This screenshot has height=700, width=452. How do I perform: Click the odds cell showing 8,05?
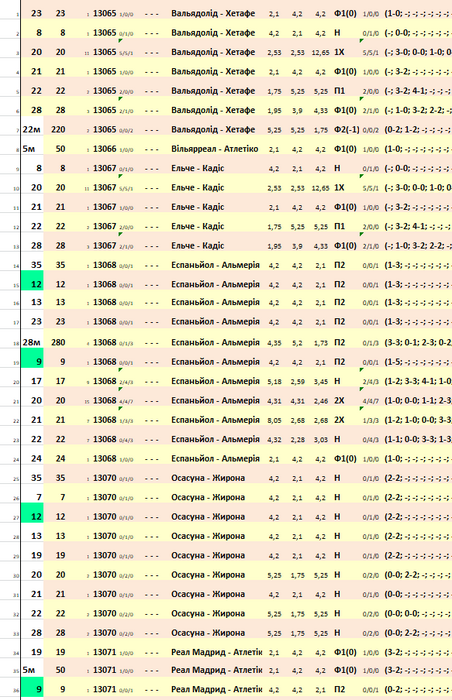tap(274, 420)
